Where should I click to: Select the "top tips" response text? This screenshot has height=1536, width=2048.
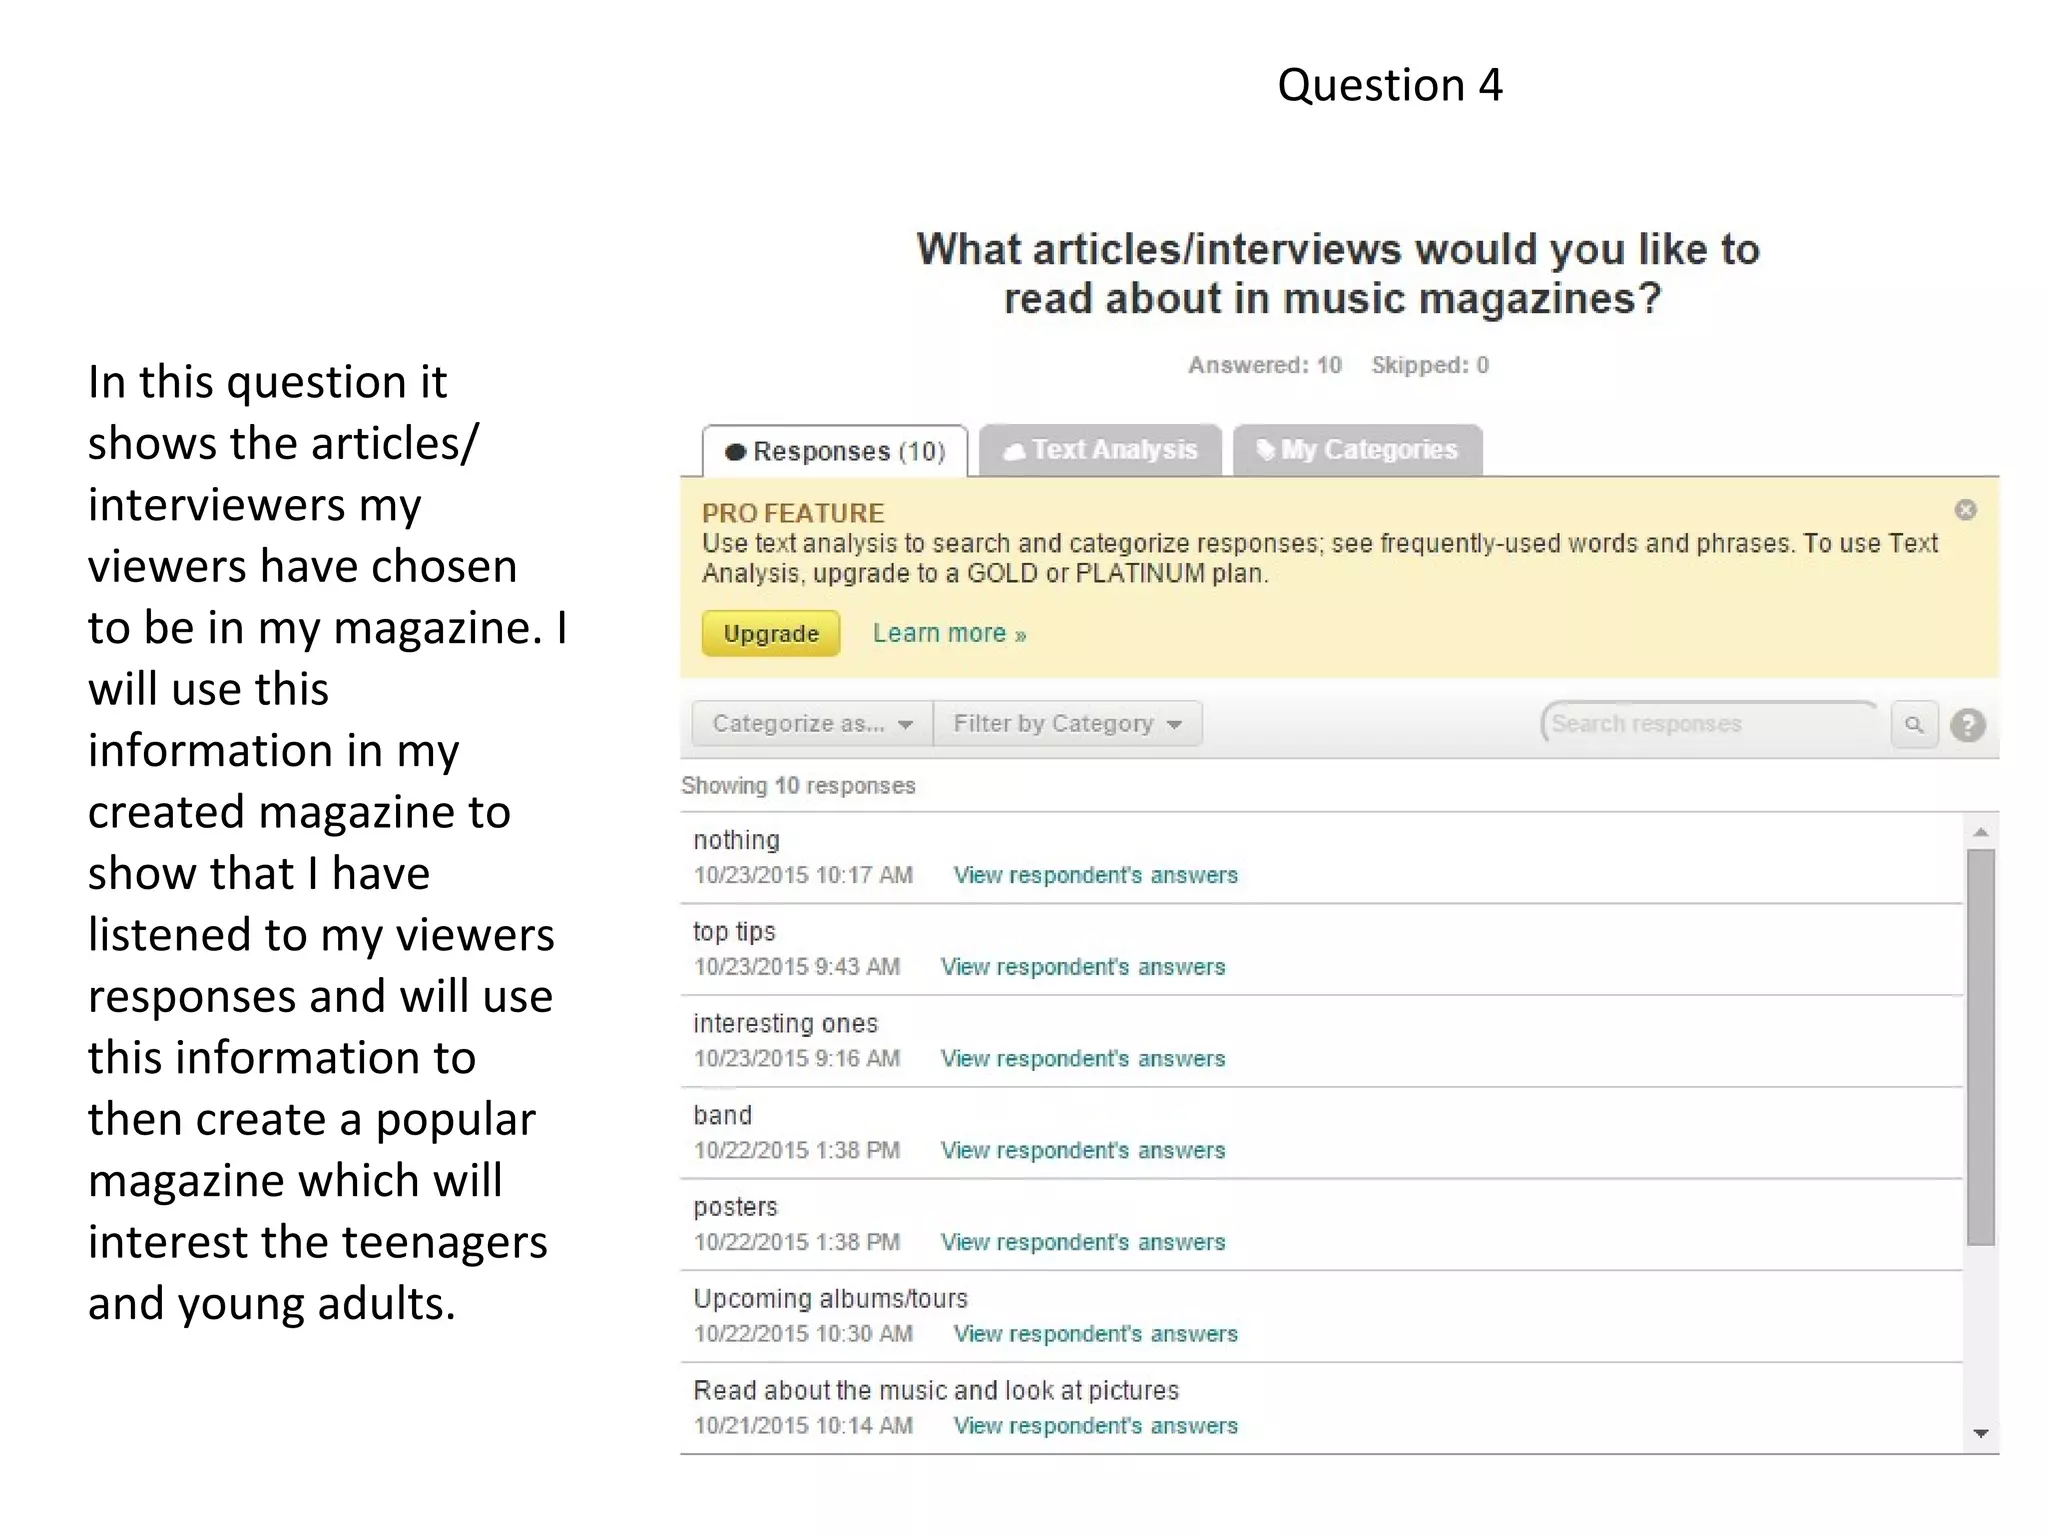(734, 932)
